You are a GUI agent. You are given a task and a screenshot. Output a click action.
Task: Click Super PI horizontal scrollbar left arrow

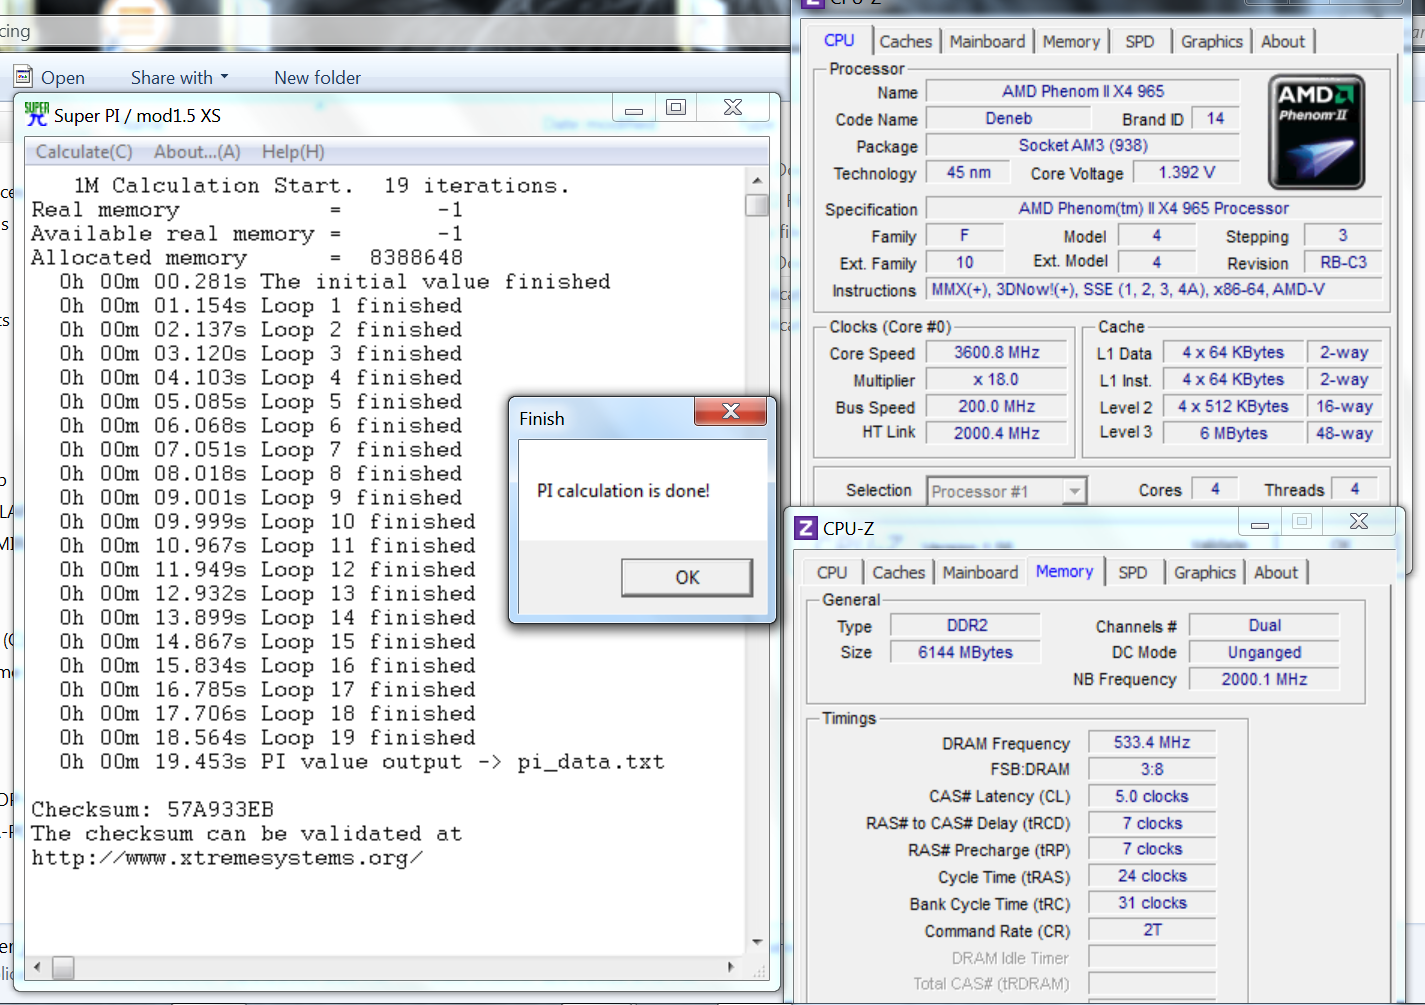tap(37, 967)
